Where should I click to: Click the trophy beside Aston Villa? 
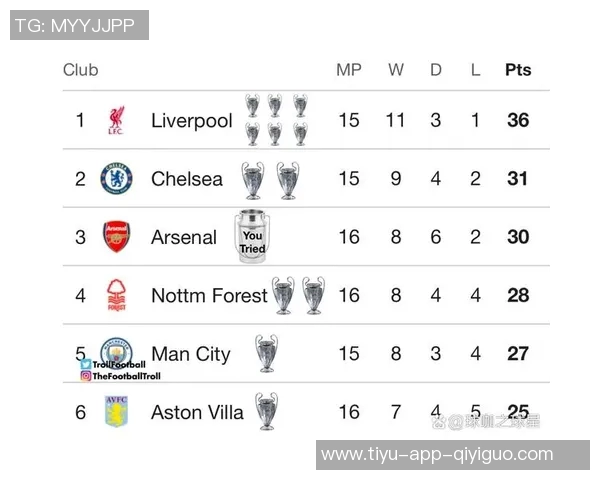tap(265, 411)
